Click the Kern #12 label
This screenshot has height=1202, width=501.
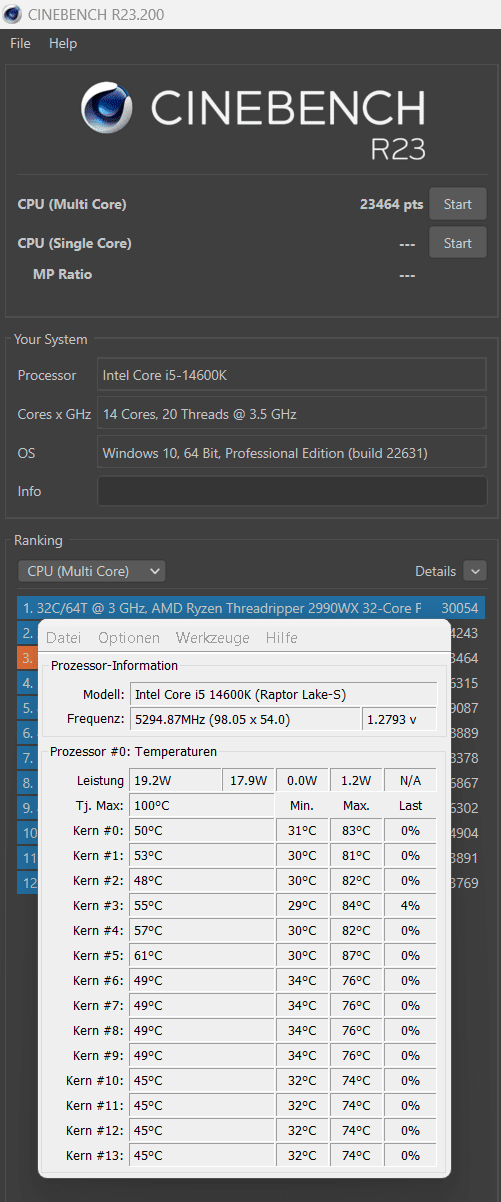coord(95,1130)
